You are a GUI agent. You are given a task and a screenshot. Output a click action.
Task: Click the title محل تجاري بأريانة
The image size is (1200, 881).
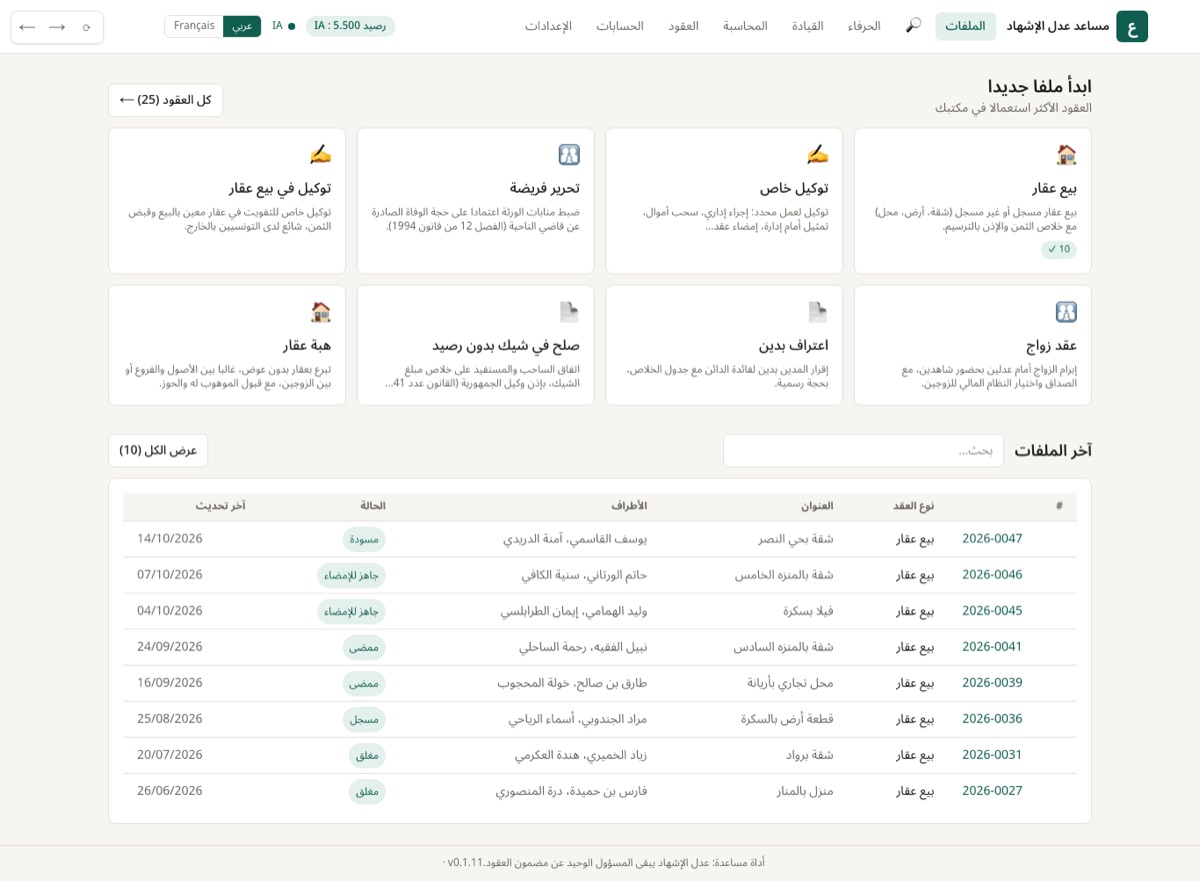pos(790,682)
